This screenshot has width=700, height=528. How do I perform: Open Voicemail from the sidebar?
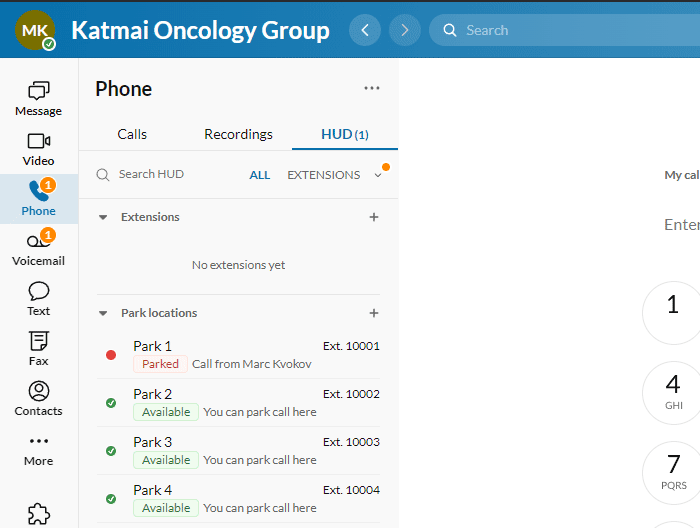pyautogui.click(x=38, y=249)
